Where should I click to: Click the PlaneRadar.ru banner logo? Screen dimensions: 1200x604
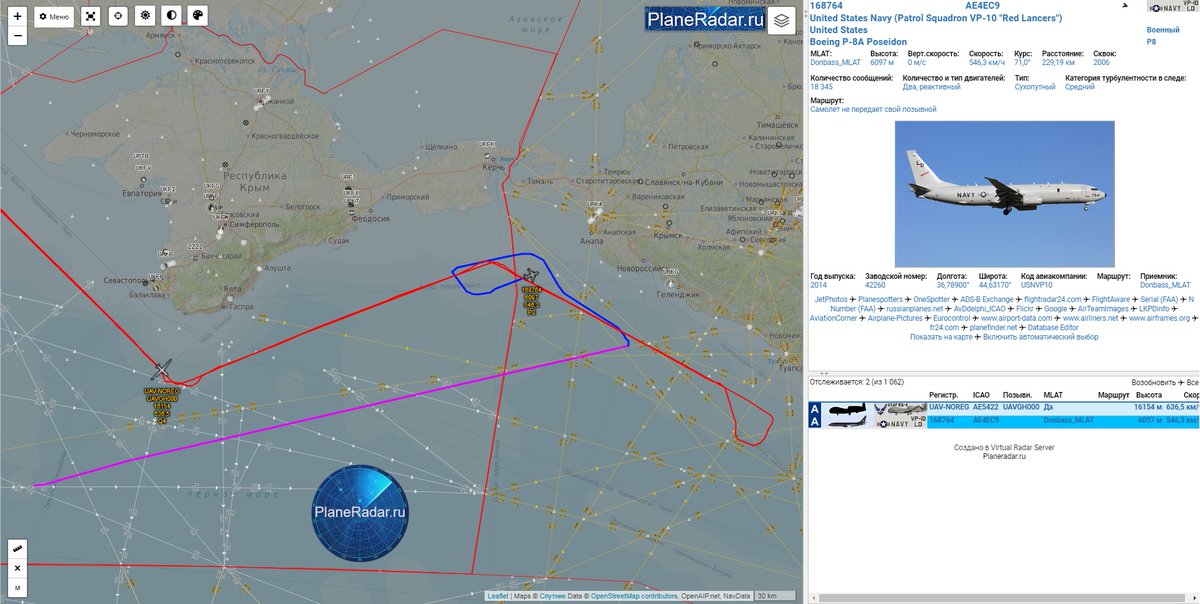pos(705,20)
